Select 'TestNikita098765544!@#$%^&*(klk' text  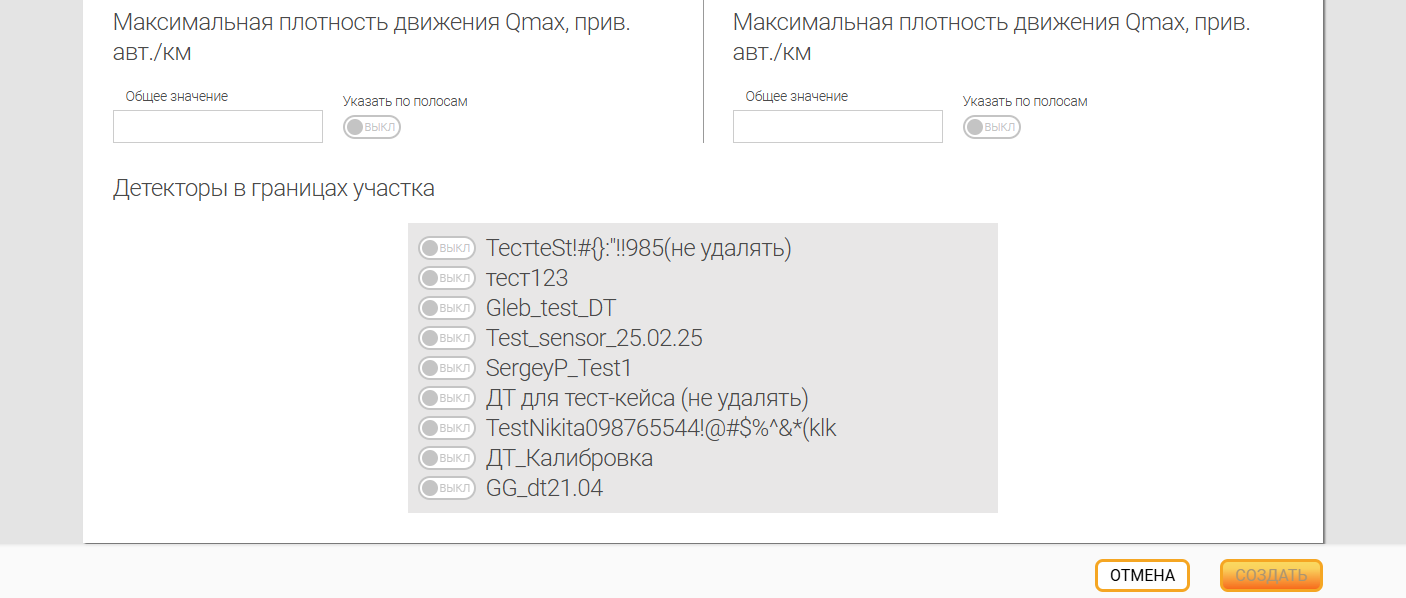coord(661,428)
